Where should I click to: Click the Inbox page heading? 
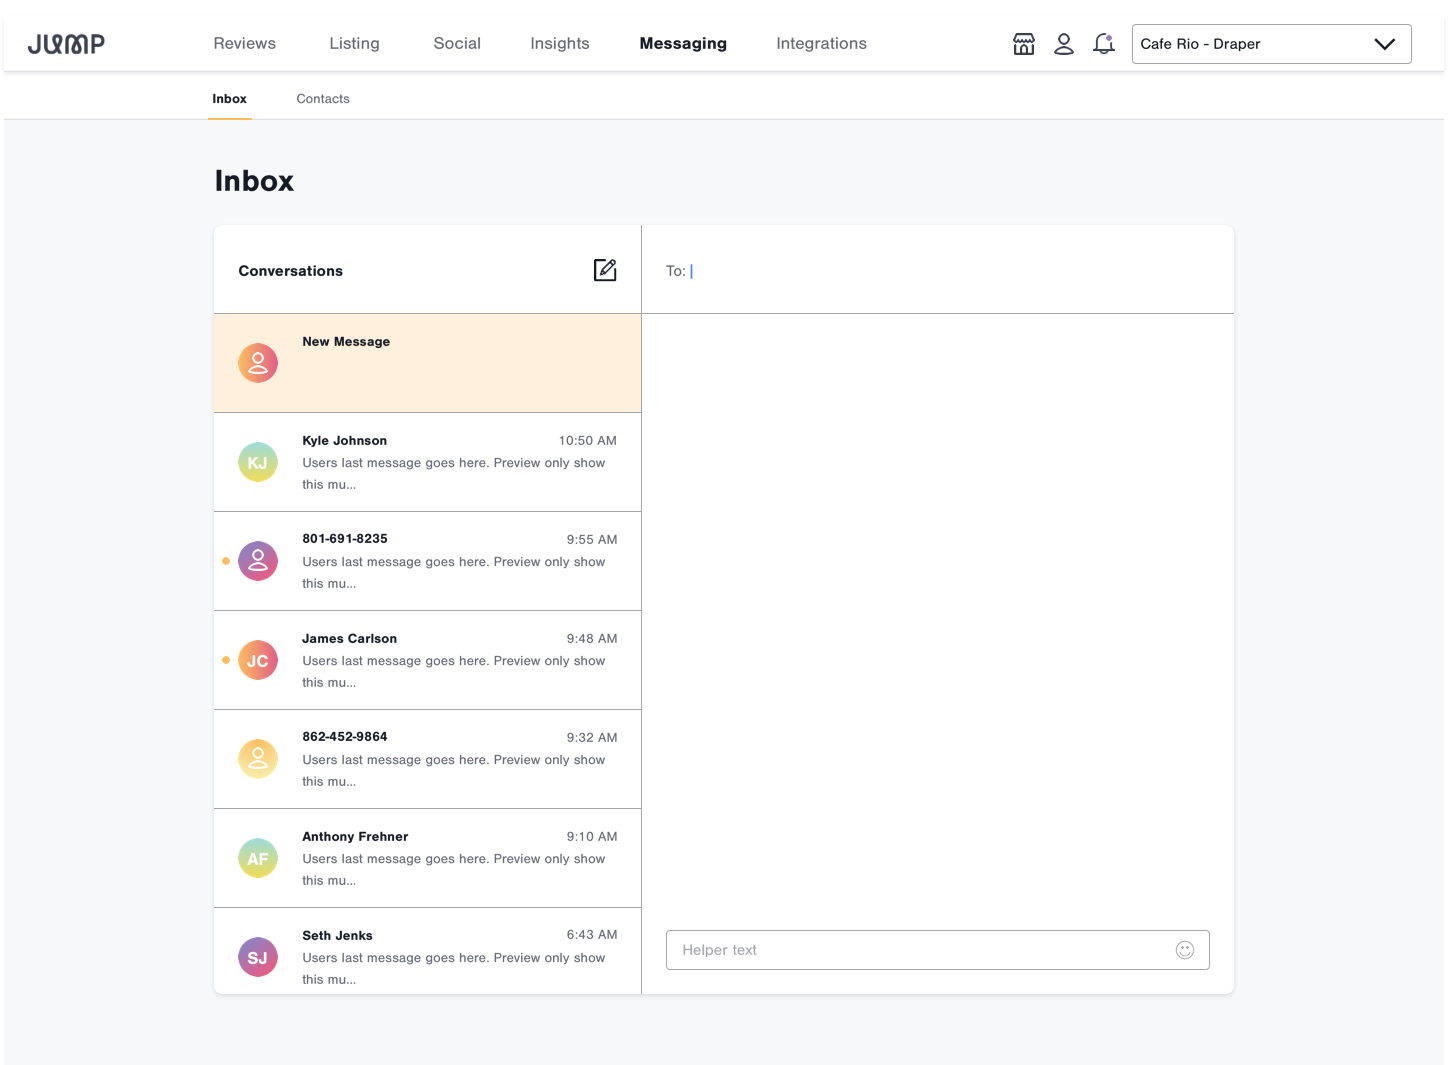pos(254,181)
